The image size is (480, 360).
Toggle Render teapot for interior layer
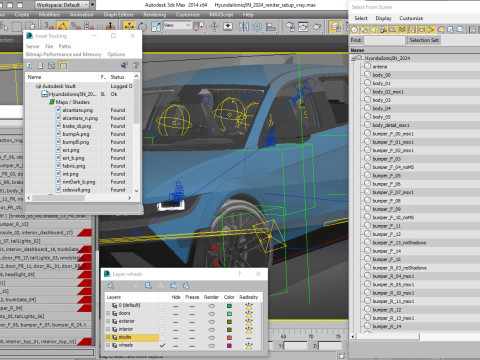point(211,330)
